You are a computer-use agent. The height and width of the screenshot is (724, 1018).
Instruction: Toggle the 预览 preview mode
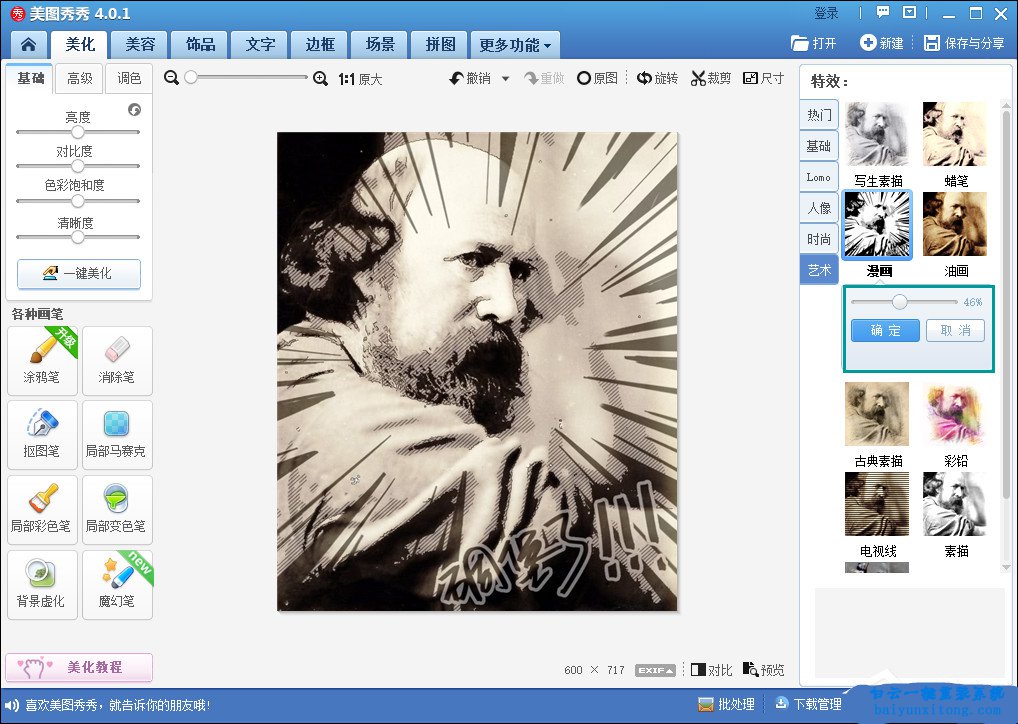[x=763, y=670]
